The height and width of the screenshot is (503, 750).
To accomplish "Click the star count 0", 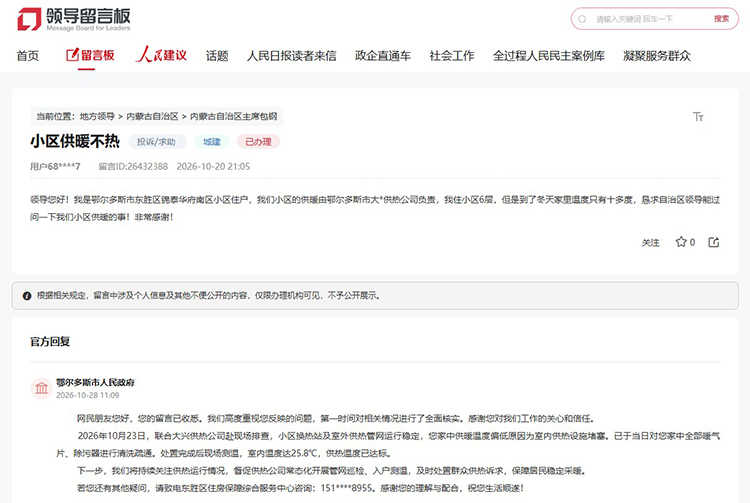I will 692,242.
